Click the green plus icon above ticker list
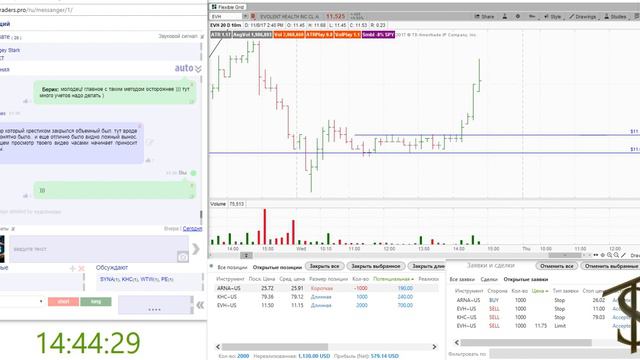 (73, 268)
